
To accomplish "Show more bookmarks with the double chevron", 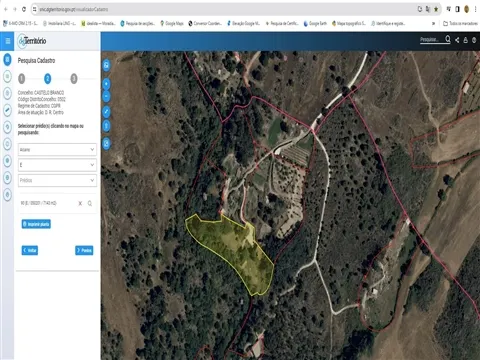I will coord(433,23).
